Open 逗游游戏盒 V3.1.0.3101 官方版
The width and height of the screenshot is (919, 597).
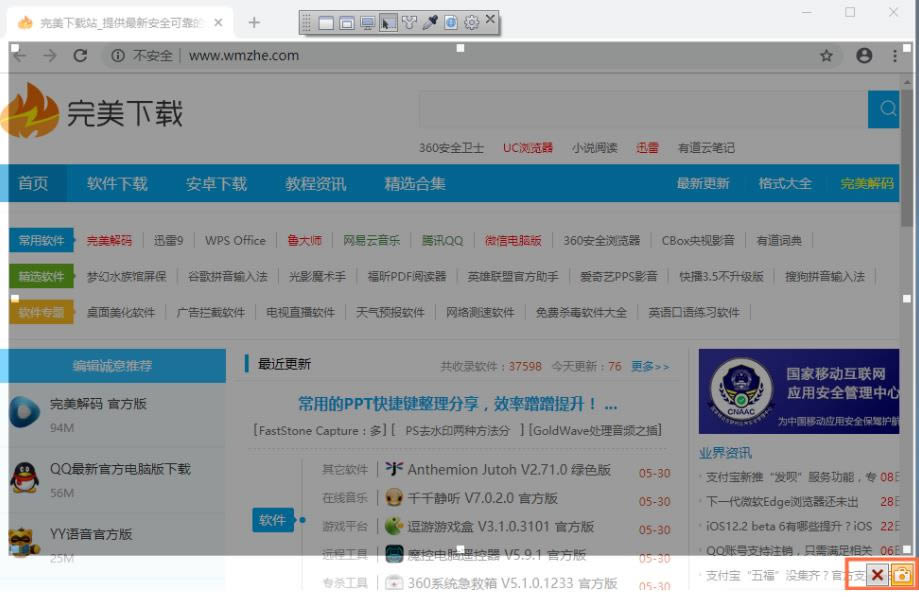click(x=501, y=526)
